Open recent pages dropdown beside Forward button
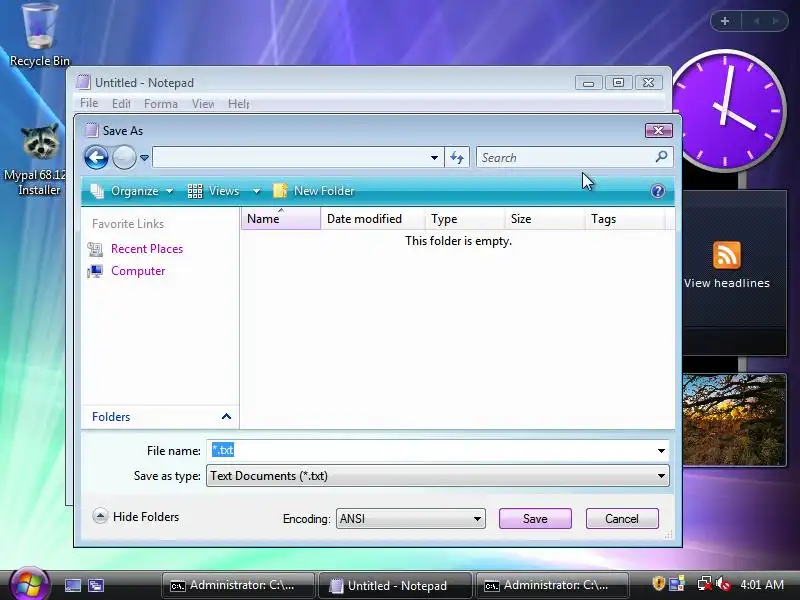The image size is (800, 600). [x=144, y=158]
